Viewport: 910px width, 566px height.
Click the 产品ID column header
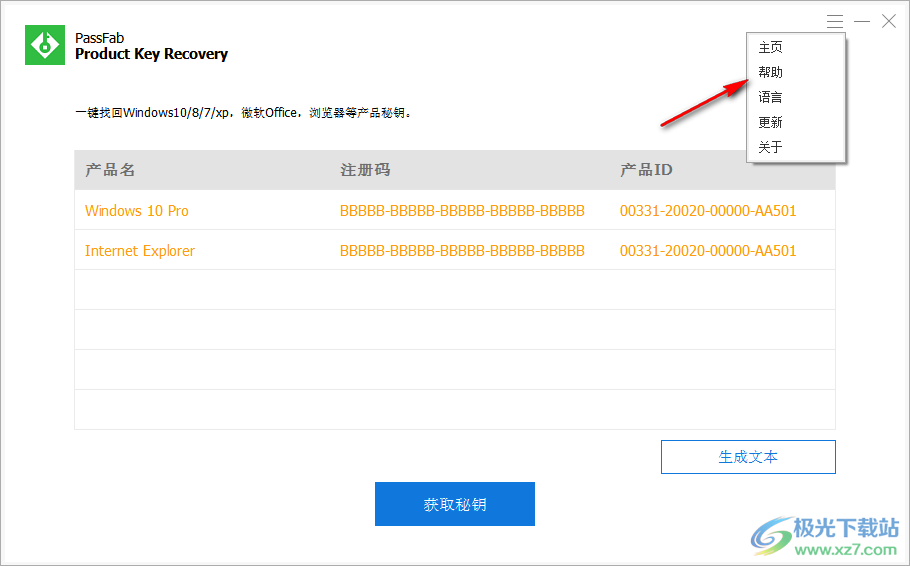click(x=646, y=170)
